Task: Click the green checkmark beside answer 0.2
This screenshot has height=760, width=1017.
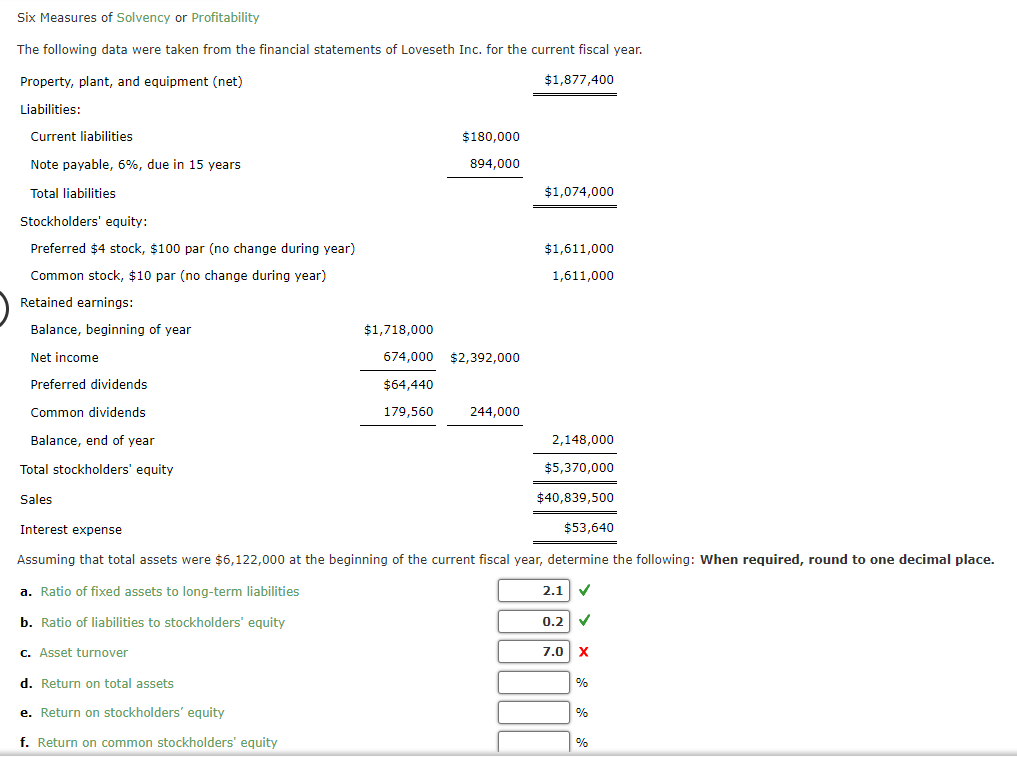Action: point(583,620)
